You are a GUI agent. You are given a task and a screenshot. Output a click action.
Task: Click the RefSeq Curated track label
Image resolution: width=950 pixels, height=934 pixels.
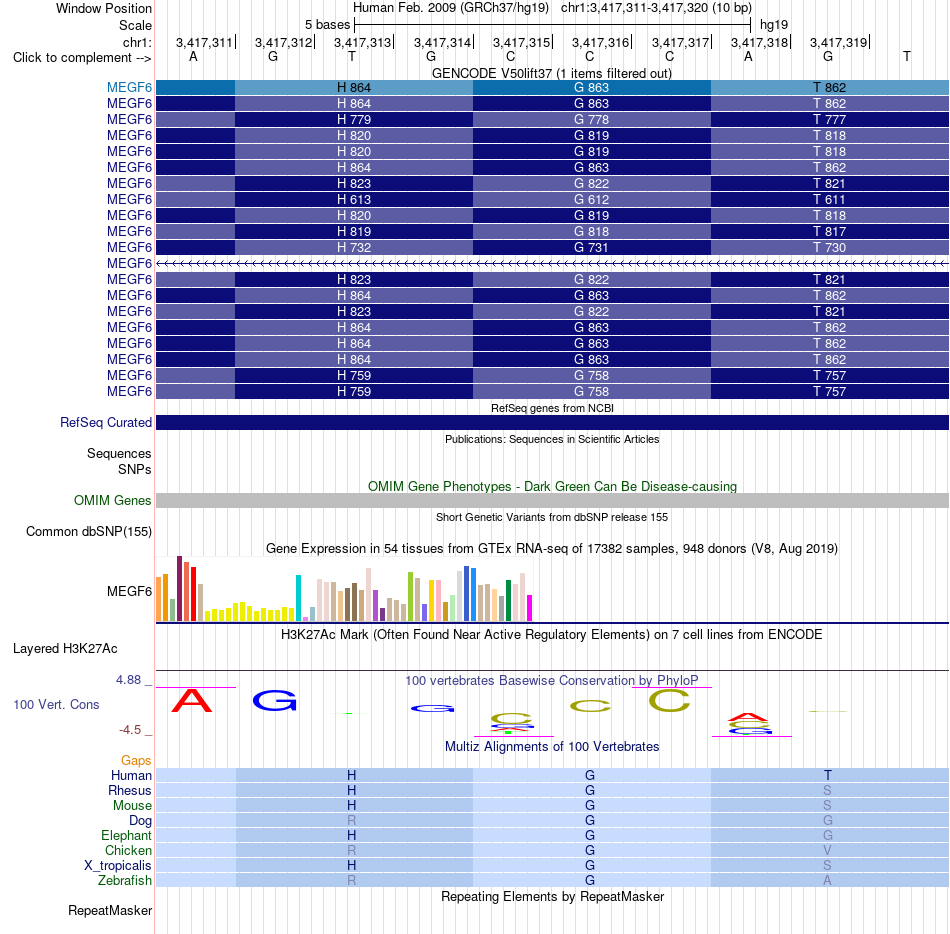click(105, 422)
